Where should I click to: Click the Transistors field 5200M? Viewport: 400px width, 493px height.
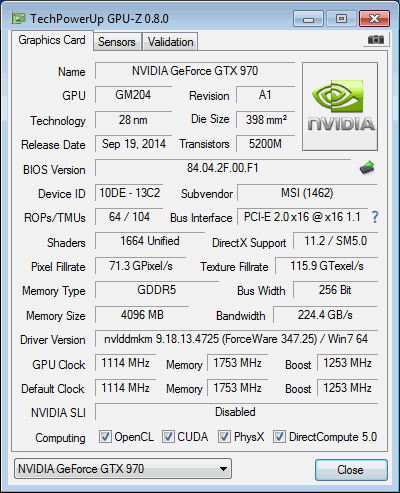[x=265, y=144]
